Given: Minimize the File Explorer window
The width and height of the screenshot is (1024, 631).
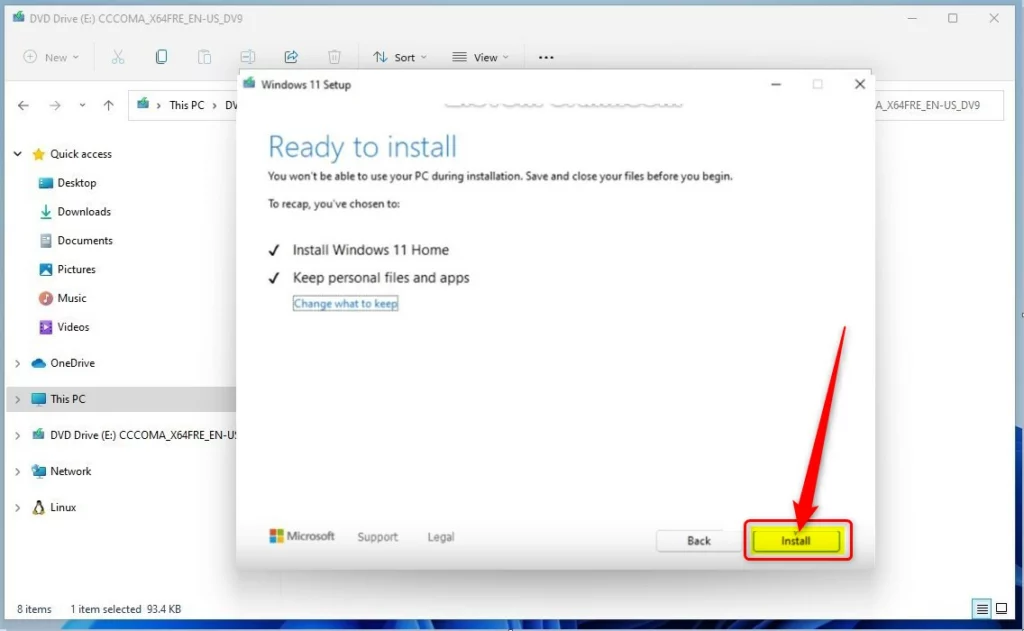Looking at the screenshot, I should click(x=912, y=18).
